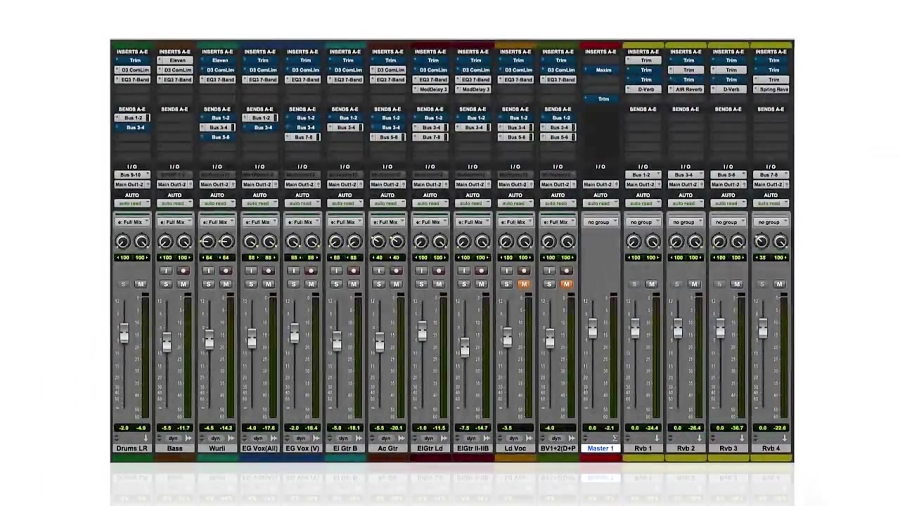Click right pan knob on ElGtr Ld track

click(439, 242)
